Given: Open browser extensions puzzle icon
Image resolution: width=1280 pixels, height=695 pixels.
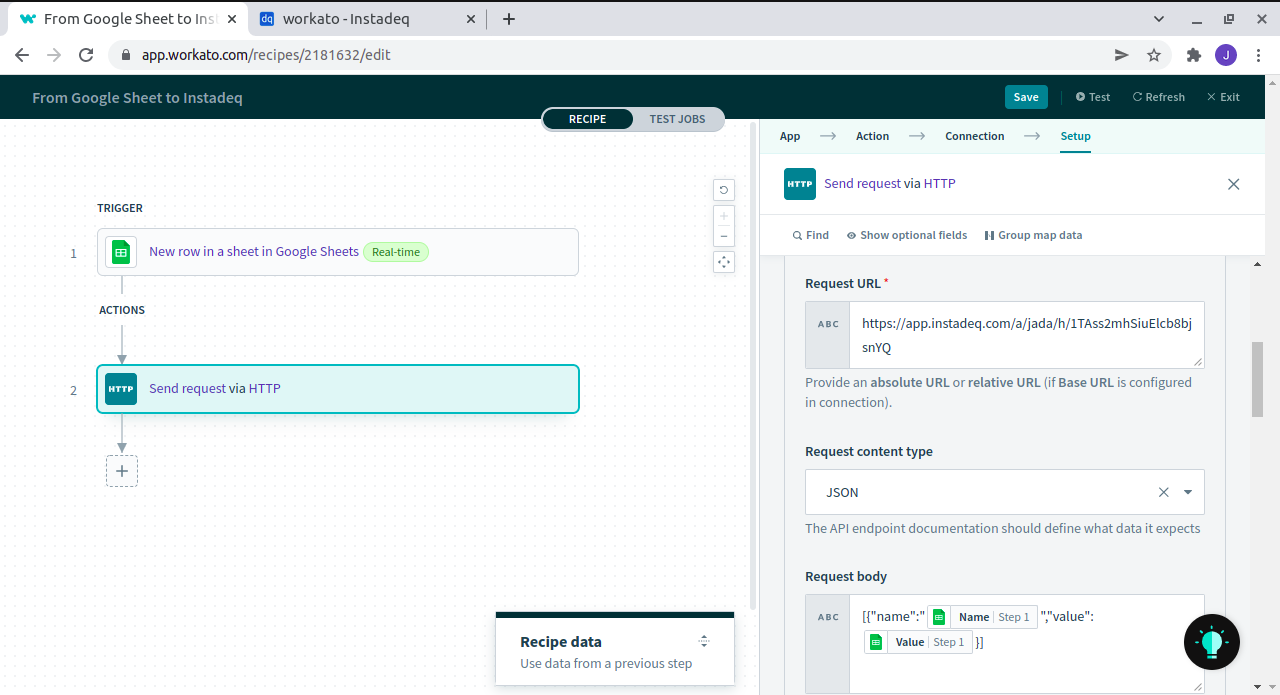Looking at the screenshot, I should 1193,55.
